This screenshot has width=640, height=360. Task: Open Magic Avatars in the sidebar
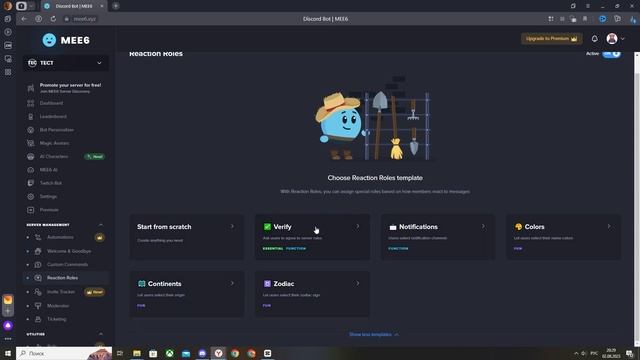[54, 143]
